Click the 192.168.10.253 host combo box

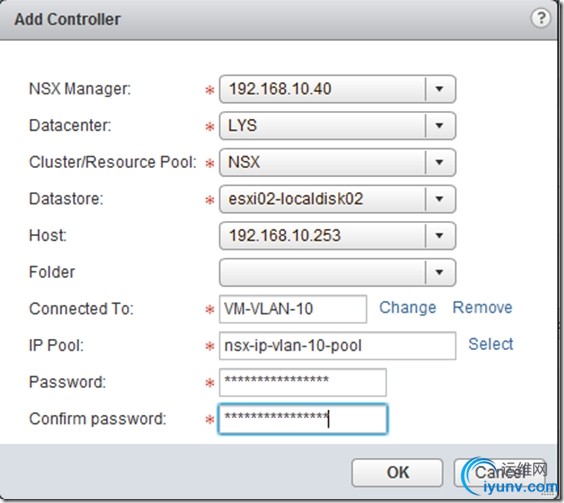click(337, 236)
